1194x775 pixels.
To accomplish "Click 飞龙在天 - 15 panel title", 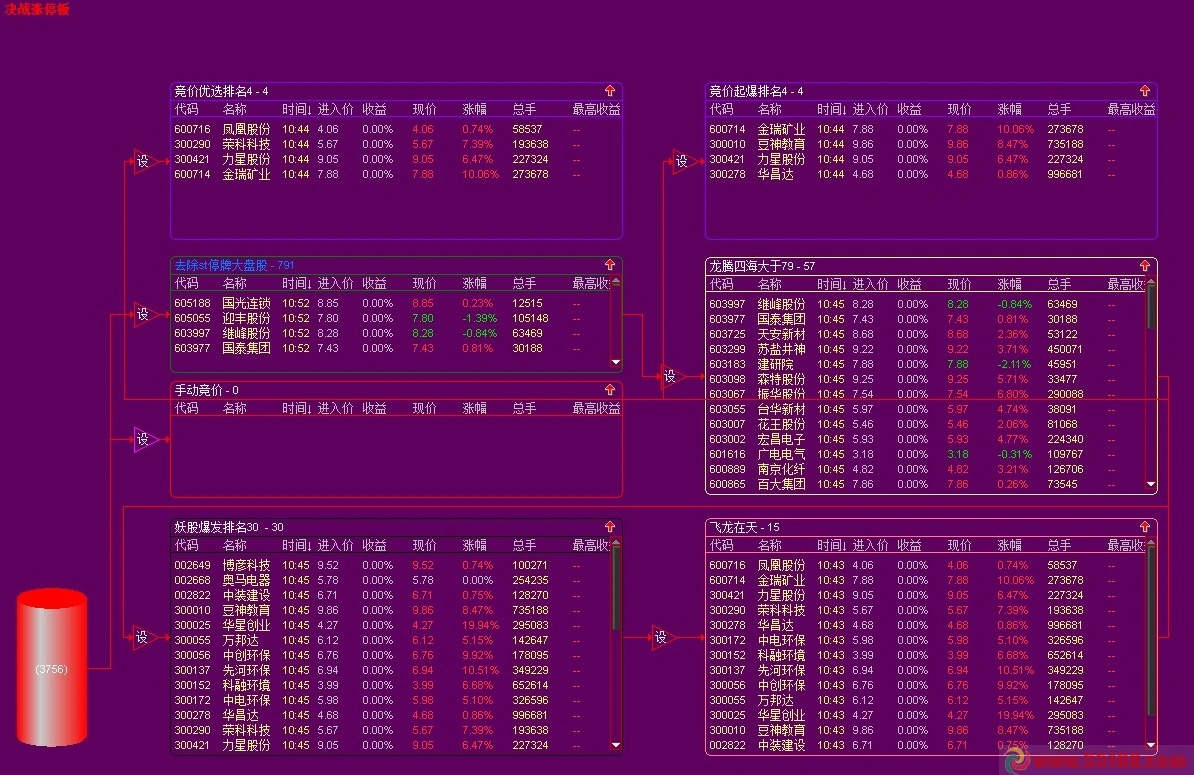I will point(744,527).
